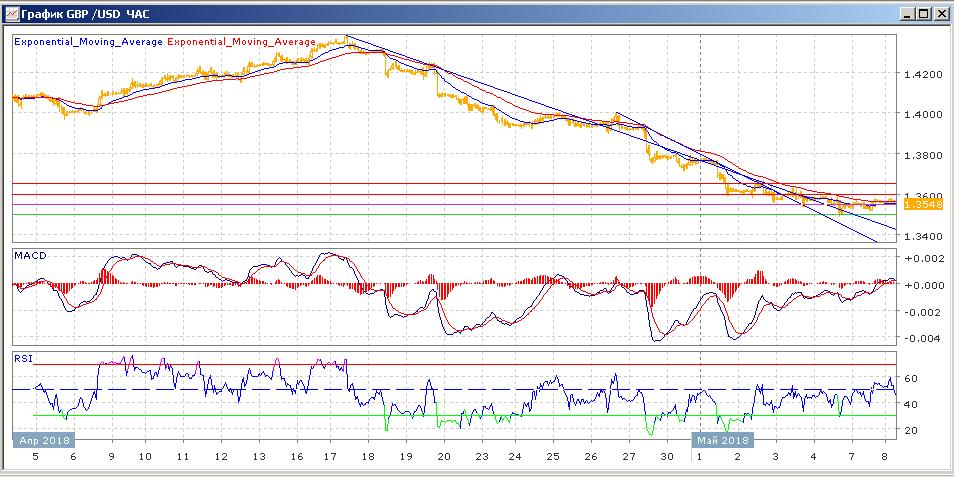Click the chart icon in the title bar
The image size is (957, 477).
(11, 14)
